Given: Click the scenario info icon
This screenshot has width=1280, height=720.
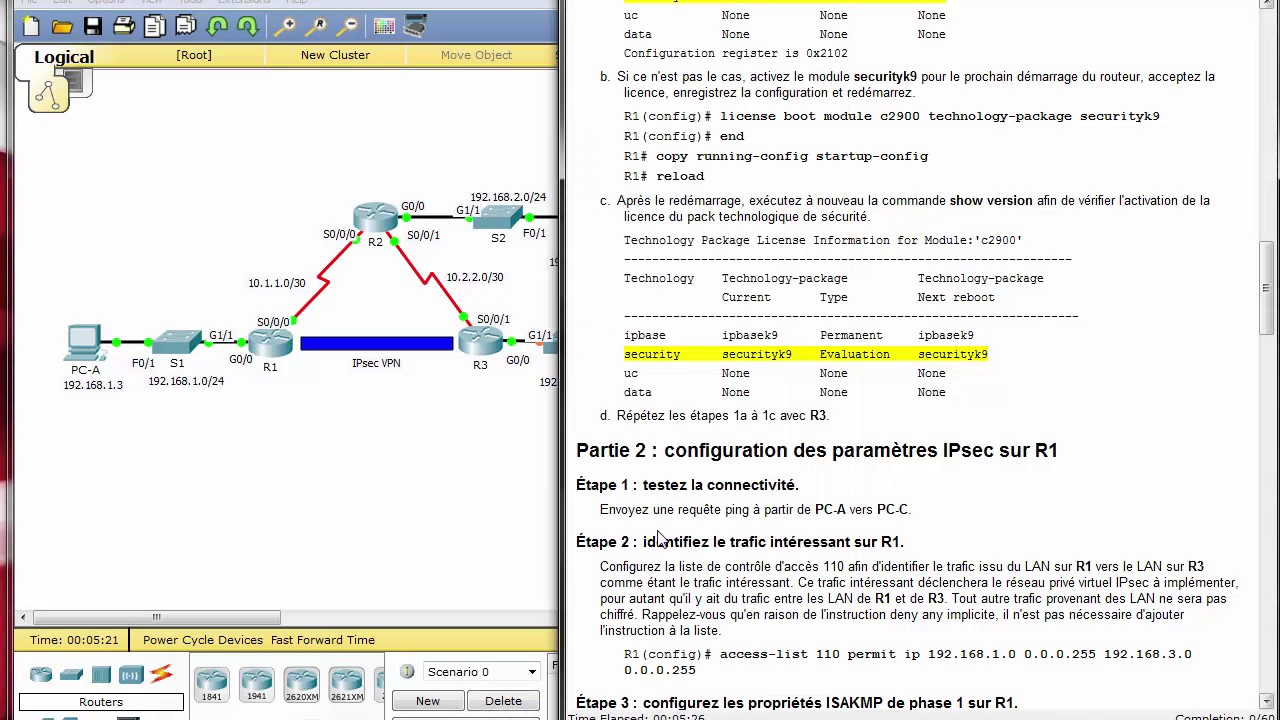Looking at the screenshot, I should tap(407, 671).
